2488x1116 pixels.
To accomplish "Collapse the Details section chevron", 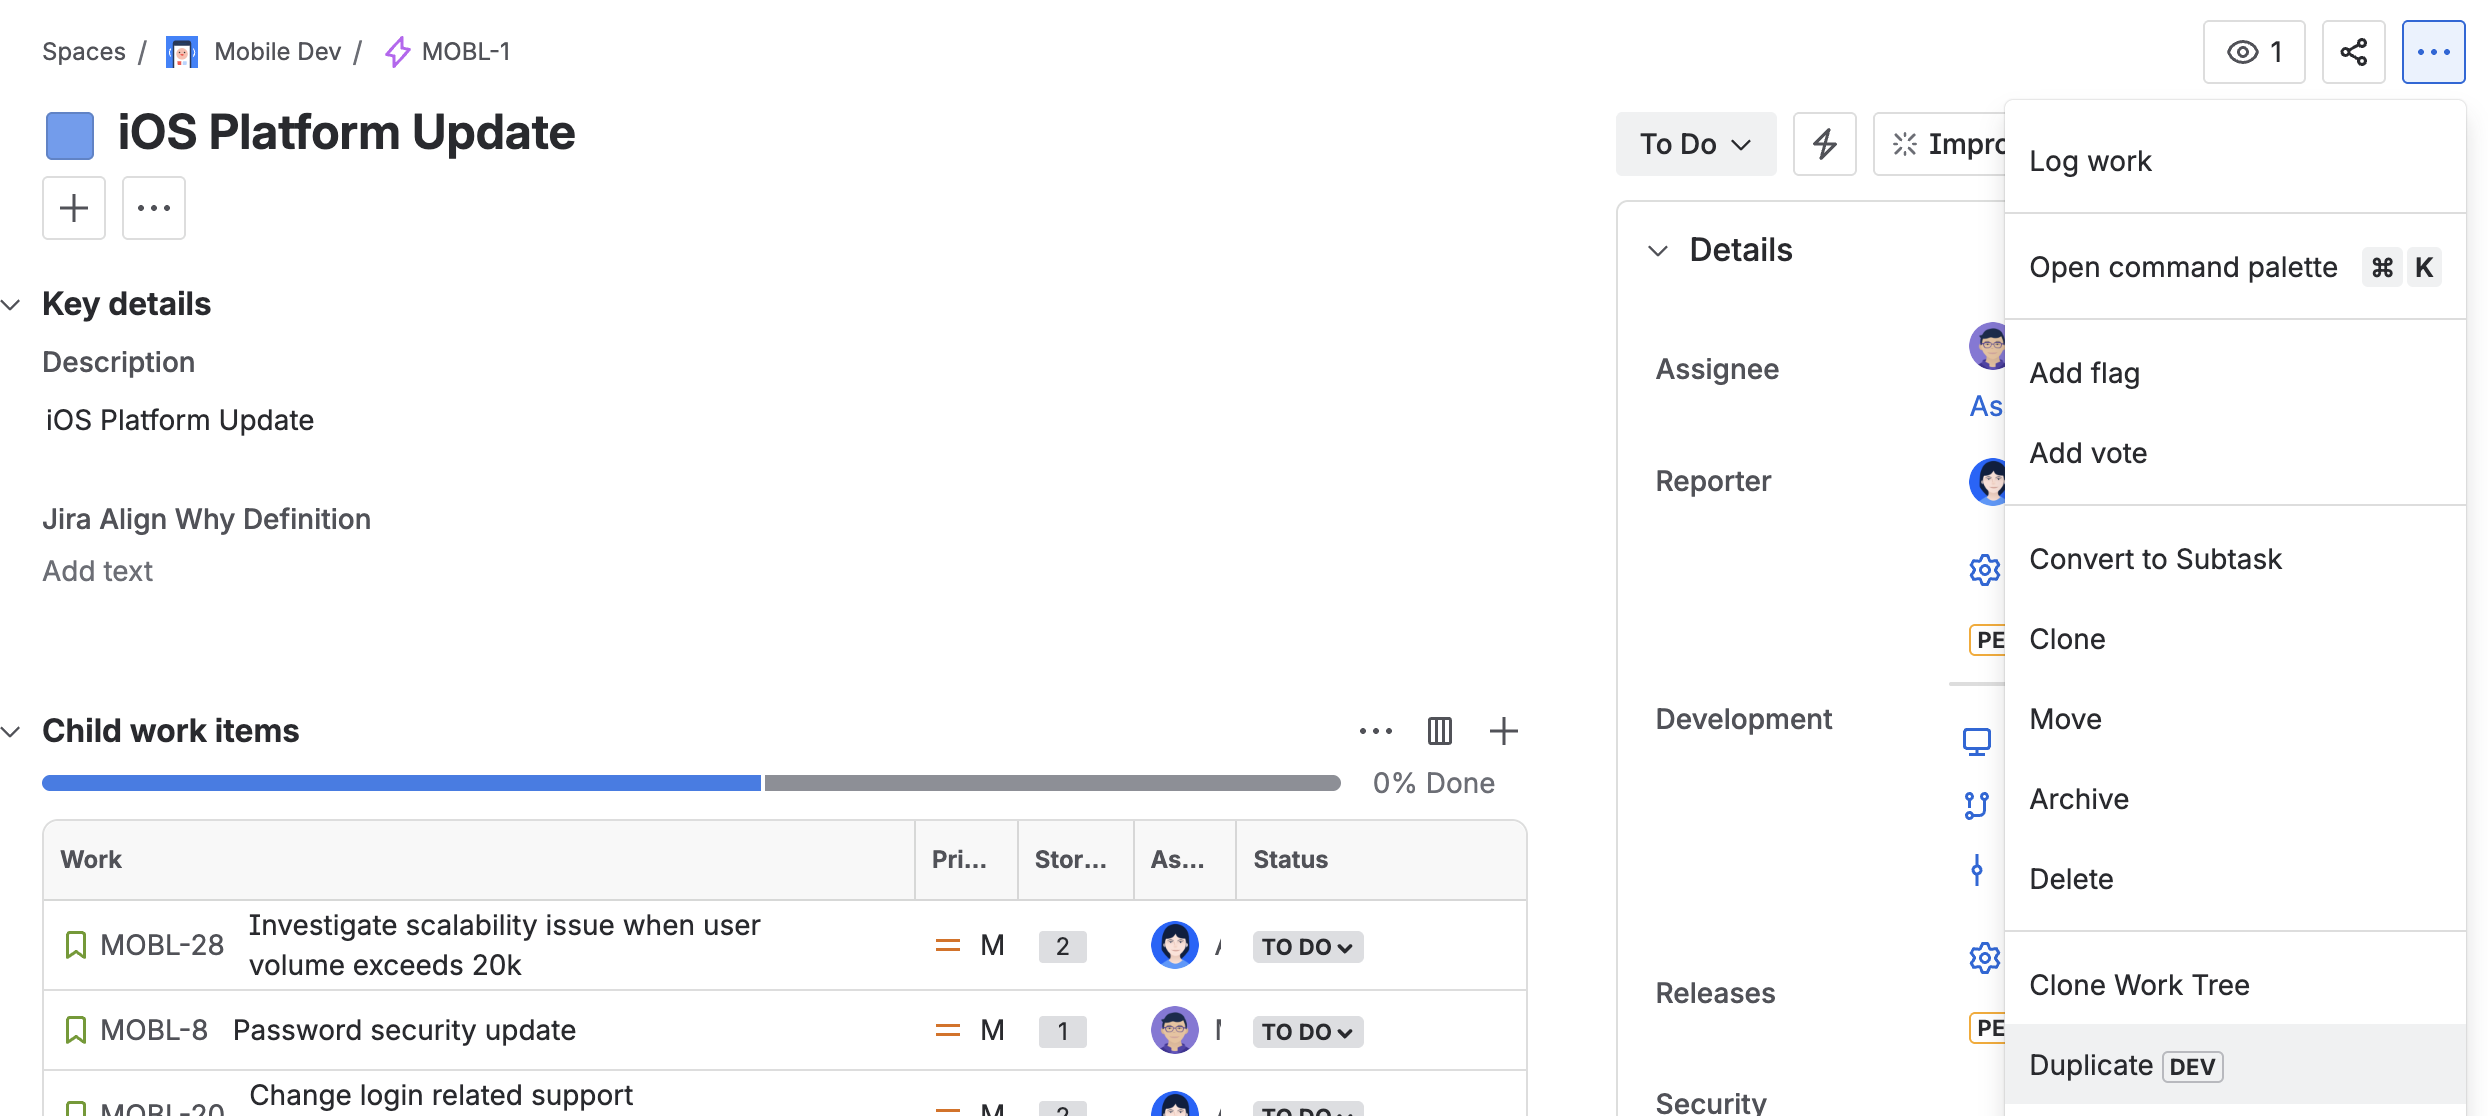I will (x=1658, y=250).
